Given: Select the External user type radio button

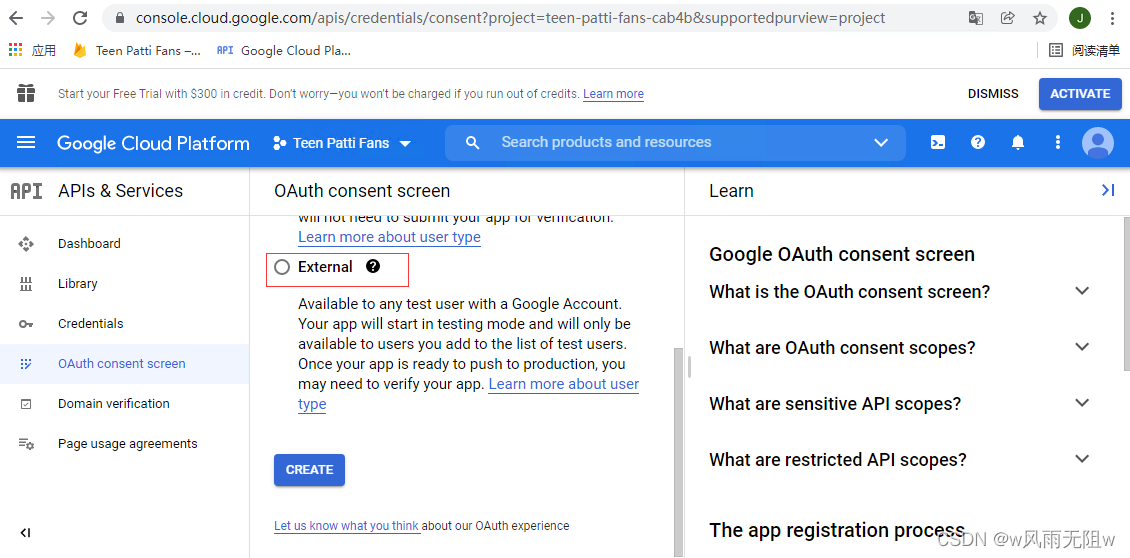Looking at the screenshot, I should (x=282, y=267).
